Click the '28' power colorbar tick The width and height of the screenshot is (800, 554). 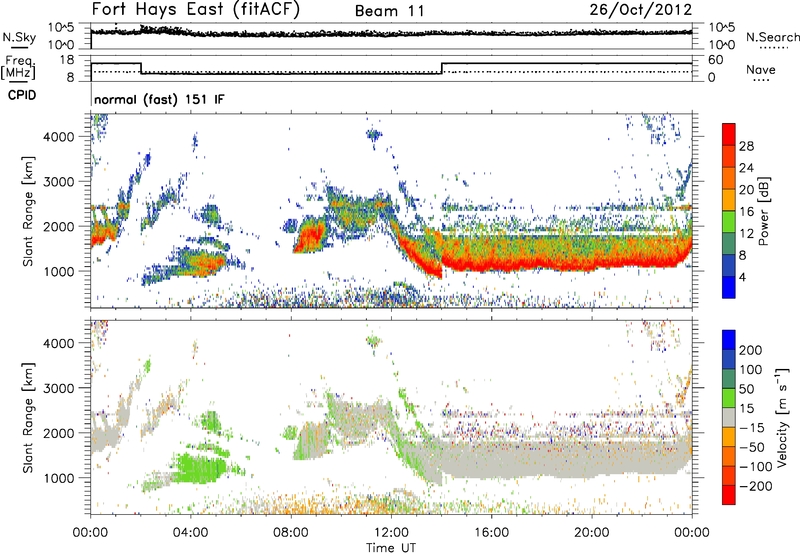[746, 146]
